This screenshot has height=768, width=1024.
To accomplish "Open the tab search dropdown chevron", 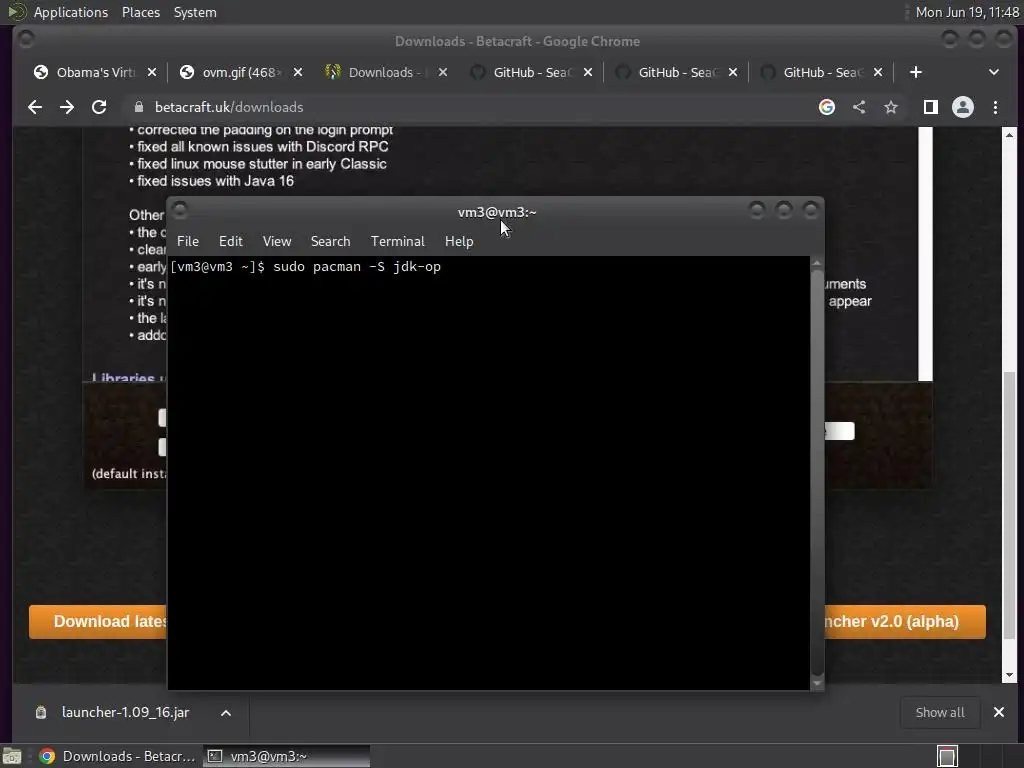I will (993, 72).
